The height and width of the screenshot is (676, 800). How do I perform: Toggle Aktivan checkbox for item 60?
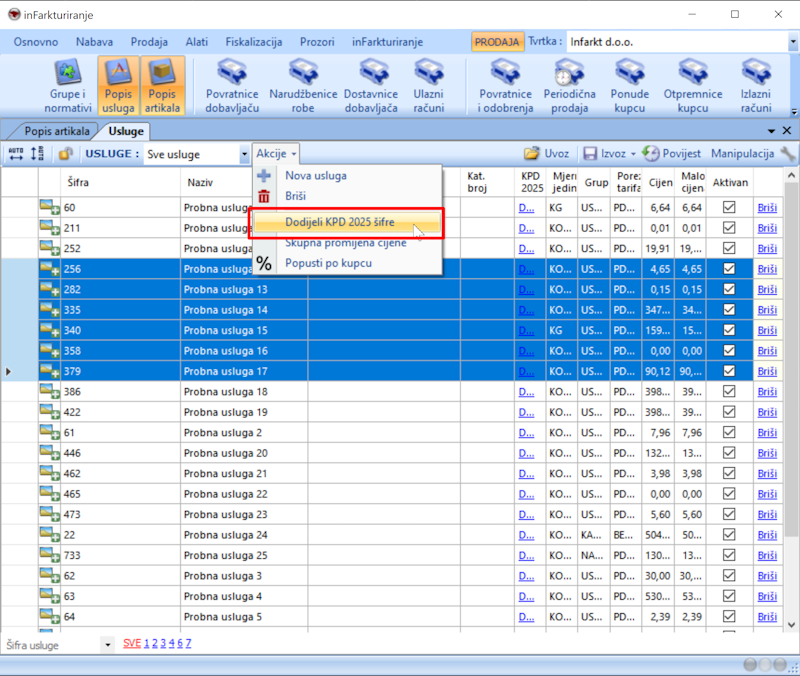click(729, 207)
